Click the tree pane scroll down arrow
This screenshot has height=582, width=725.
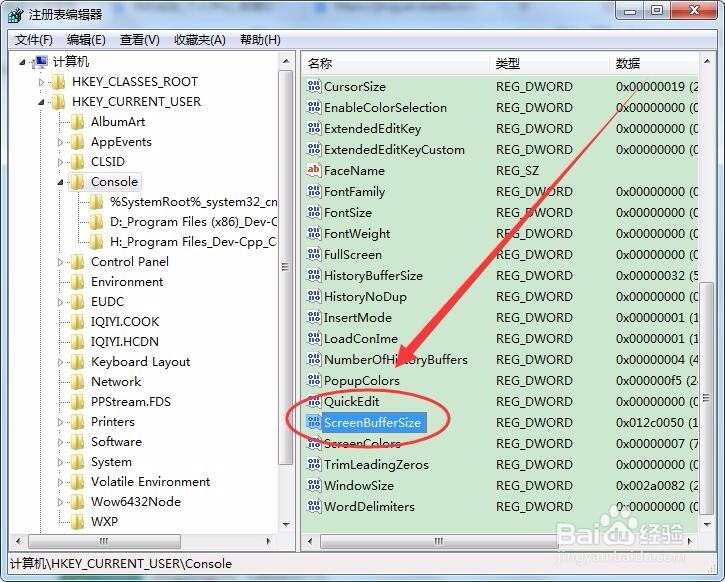point(286,524)
